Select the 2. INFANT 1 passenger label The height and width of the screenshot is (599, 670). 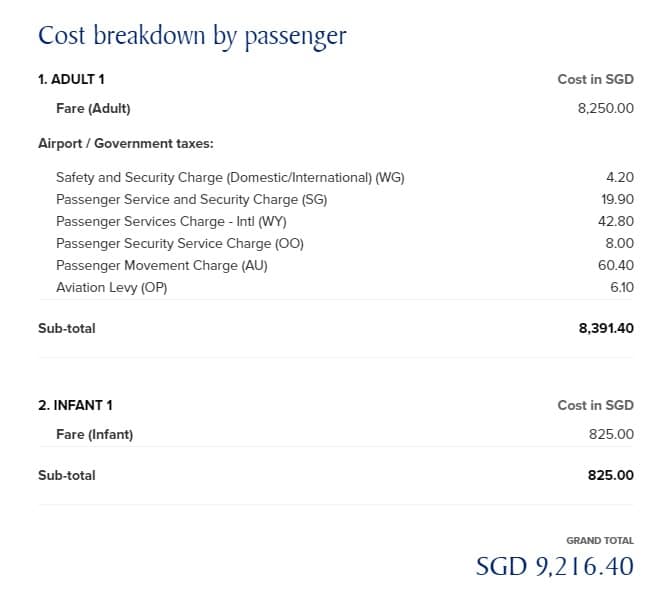pyautogui.click(x=75, y=405)
